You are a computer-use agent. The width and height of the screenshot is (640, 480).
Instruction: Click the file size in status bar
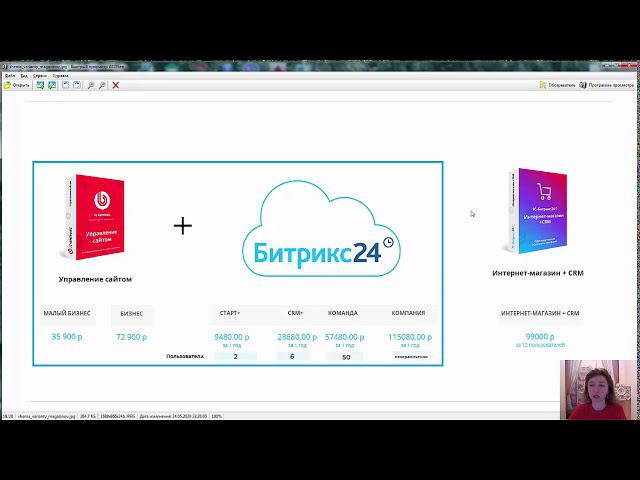[88, 416]
